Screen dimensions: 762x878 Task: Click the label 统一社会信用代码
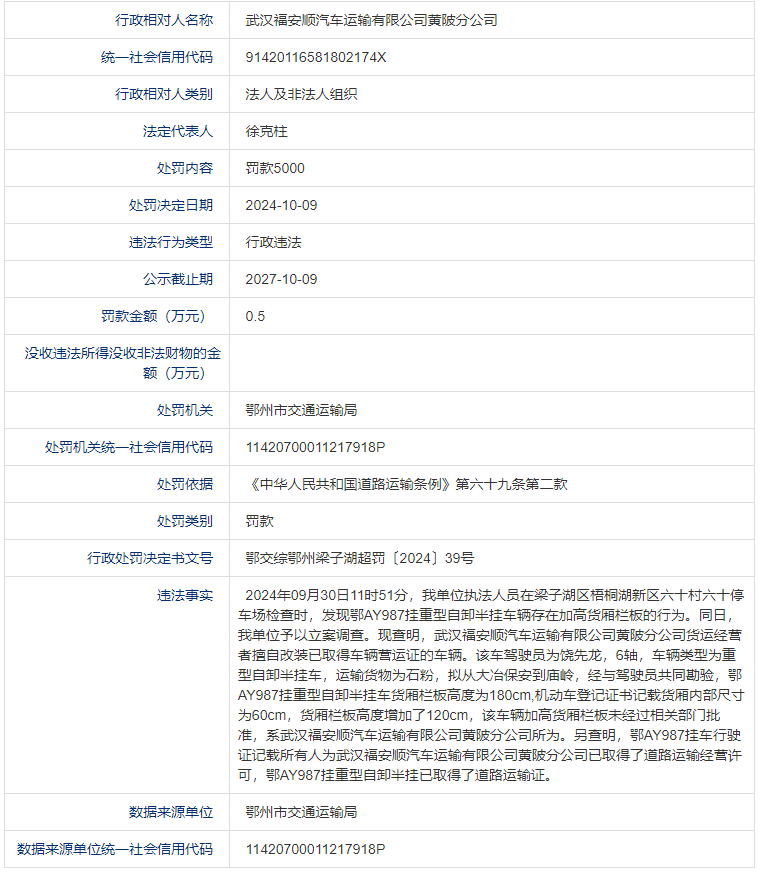157,57
